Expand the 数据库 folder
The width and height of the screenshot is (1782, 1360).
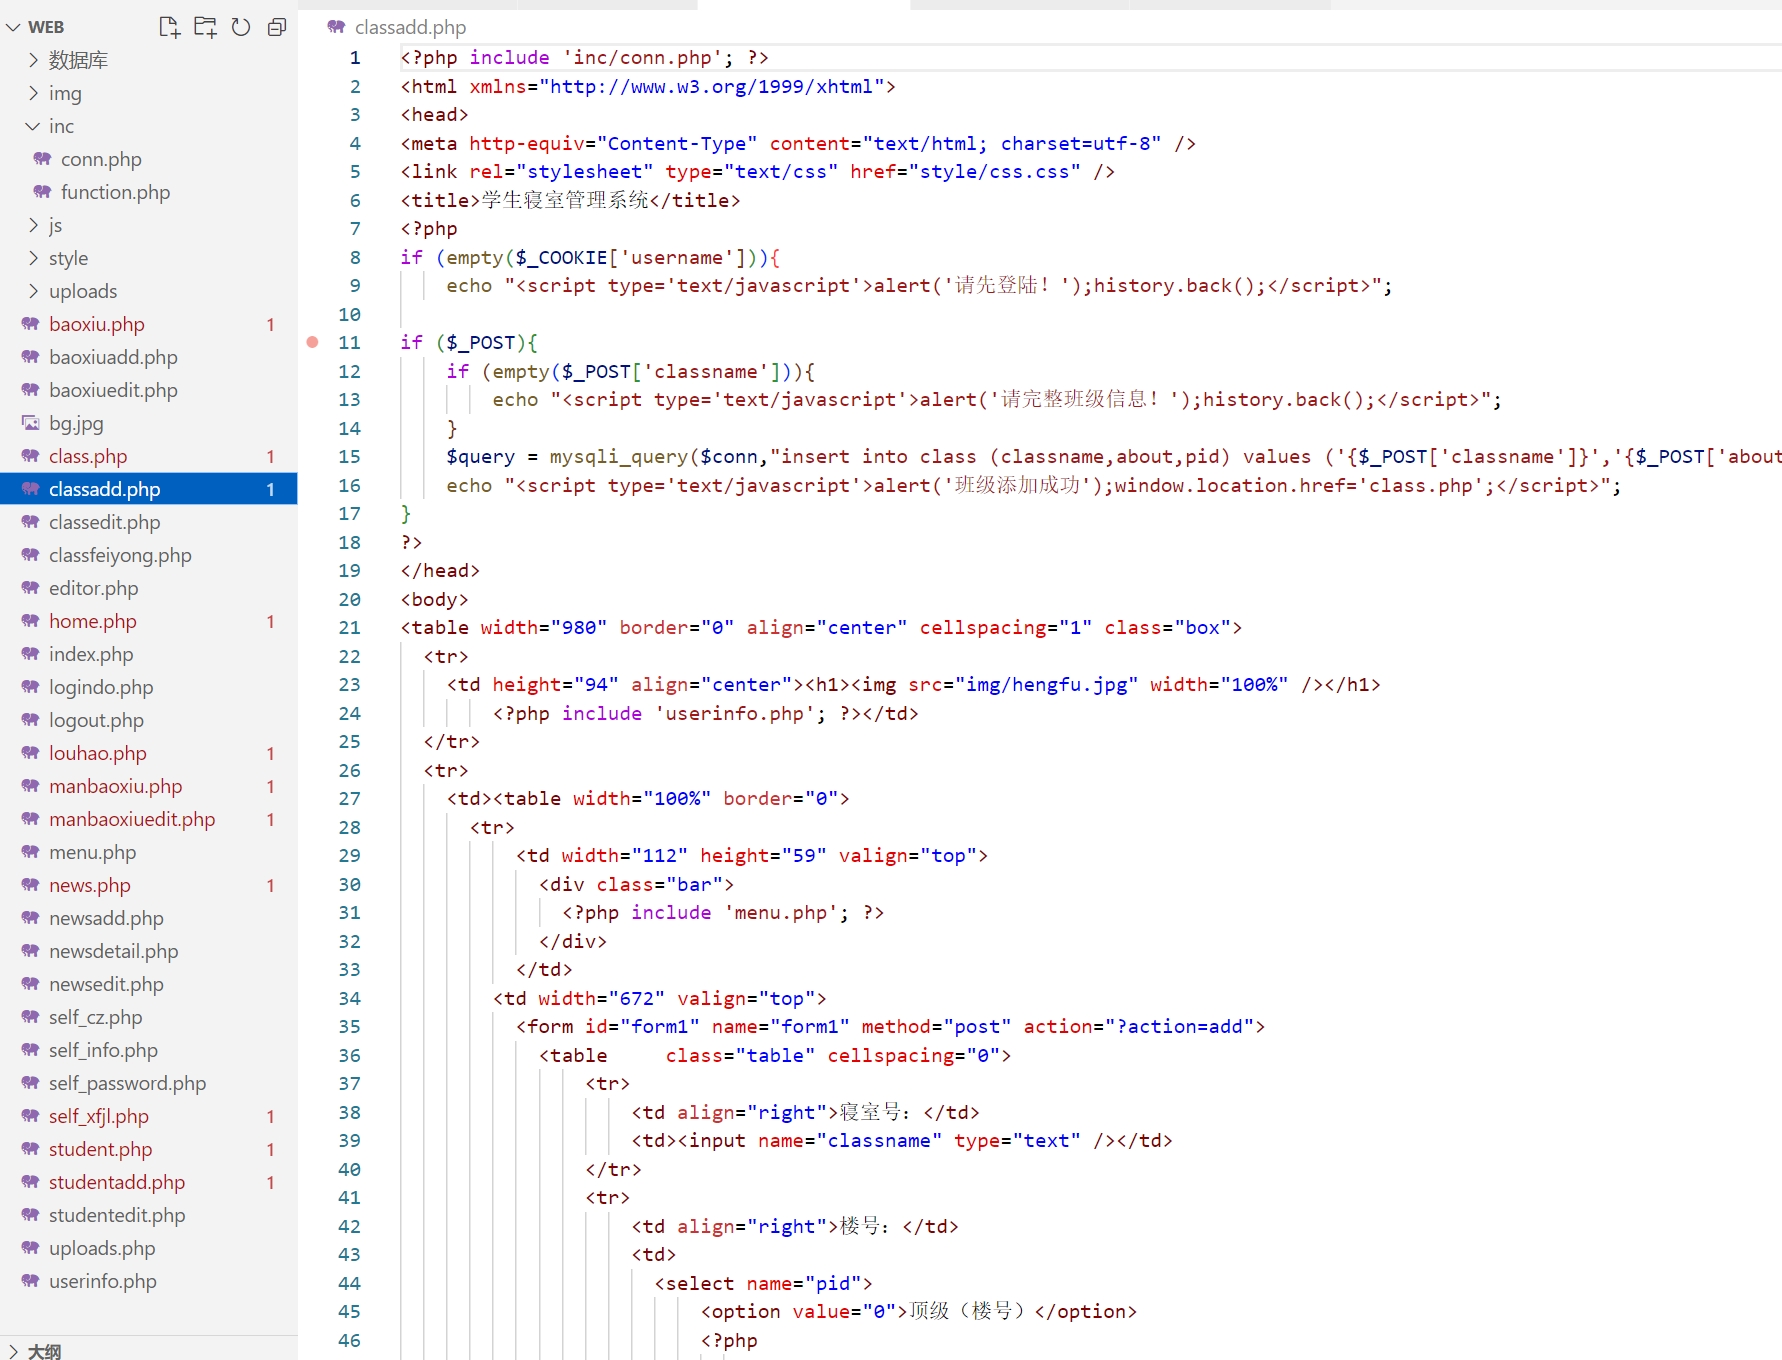33,60
